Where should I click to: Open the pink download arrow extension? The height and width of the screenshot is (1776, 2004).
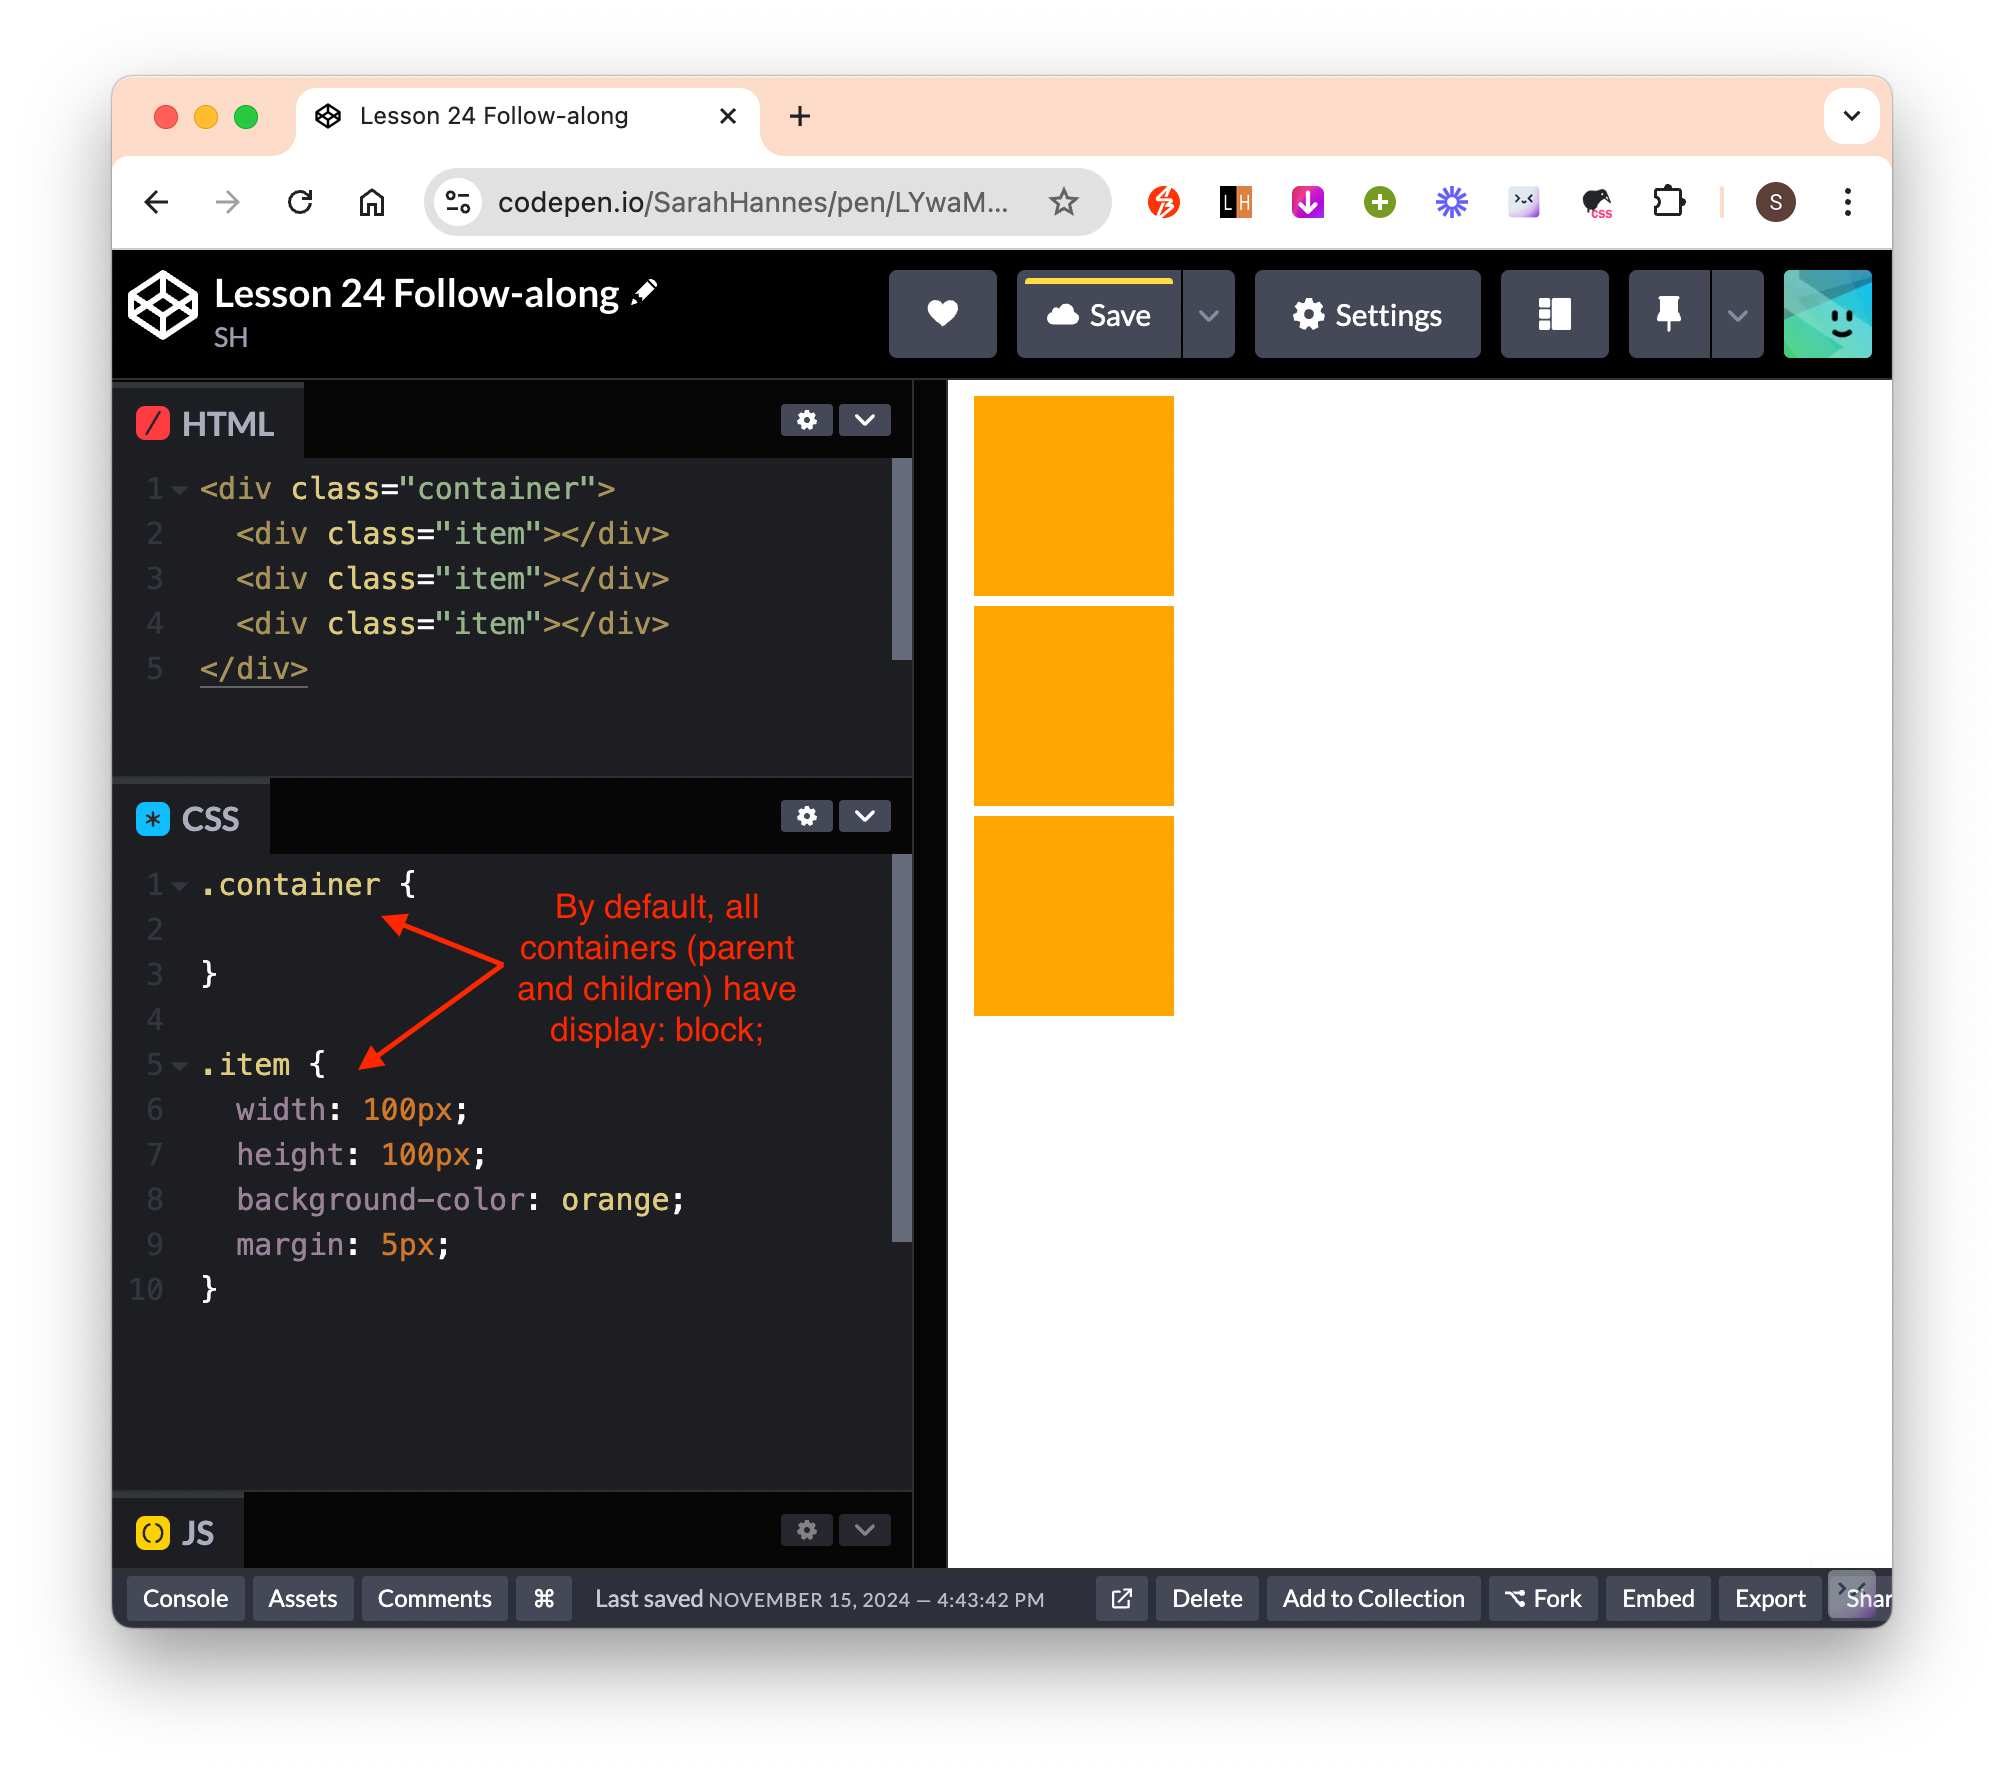(1308, 202)
